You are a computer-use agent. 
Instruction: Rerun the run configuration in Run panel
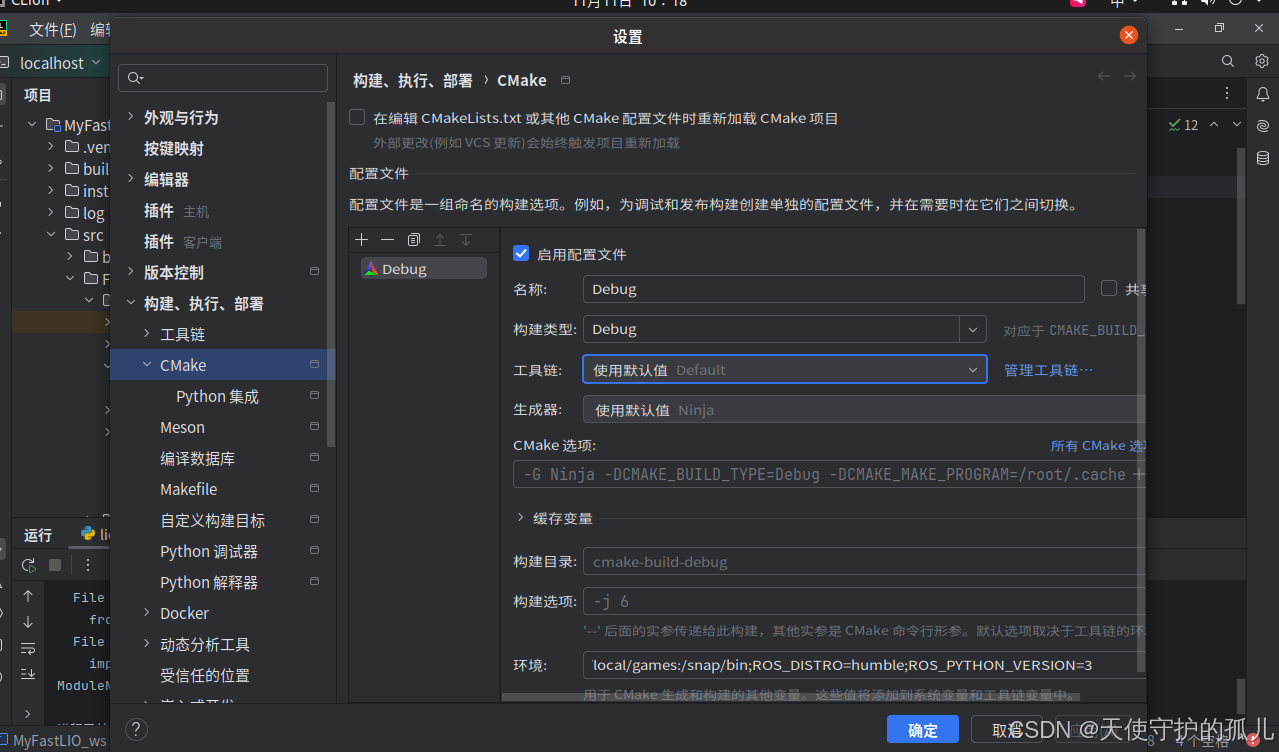pyautogui.click(x=28, y=565)
